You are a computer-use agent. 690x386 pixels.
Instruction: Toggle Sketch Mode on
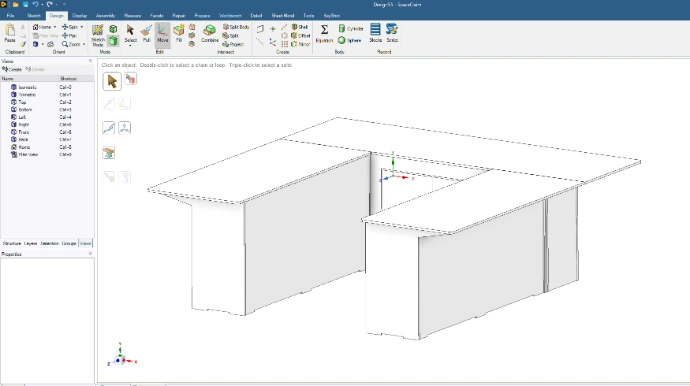click(x=97, y=35)
